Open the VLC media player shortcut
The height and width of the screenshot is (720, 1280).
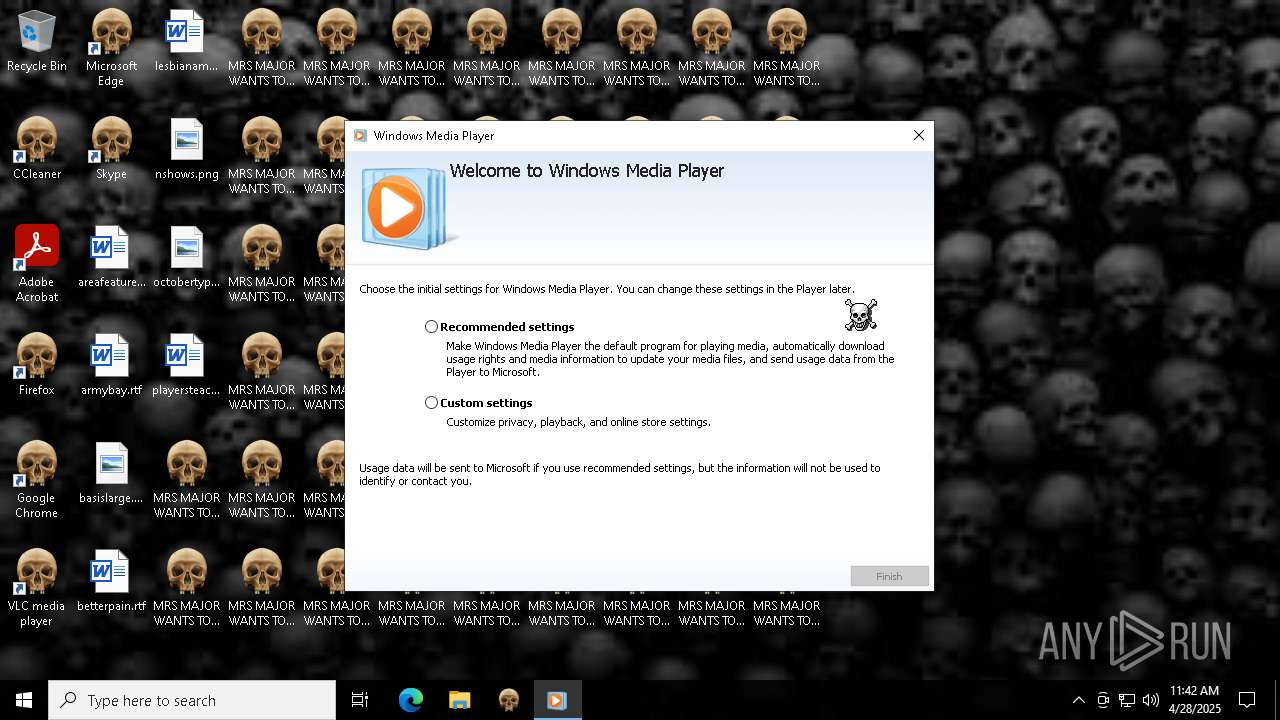tap(37, 588)
